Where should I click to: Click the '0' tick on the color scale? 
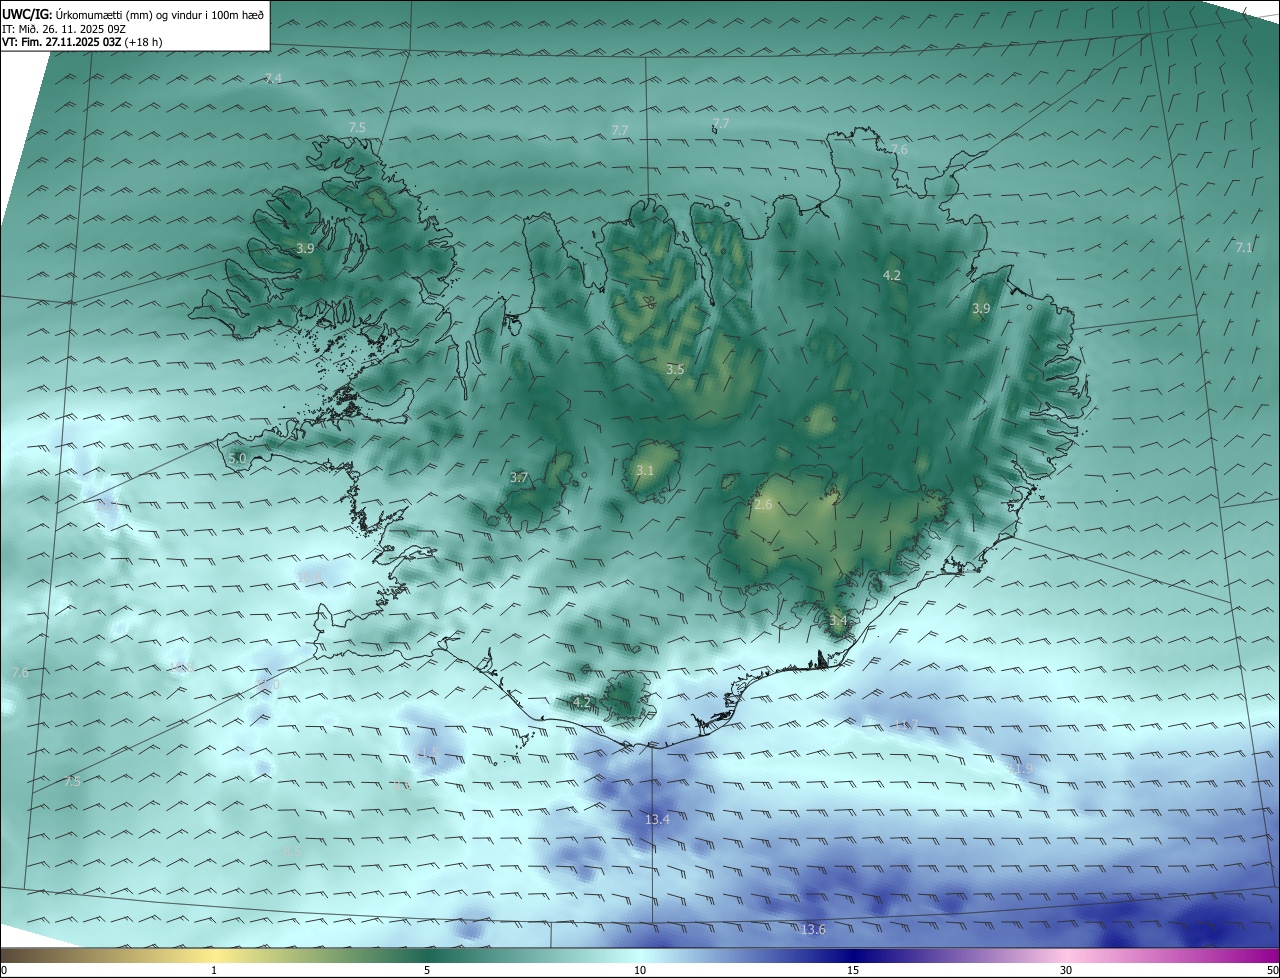point(4,970)
